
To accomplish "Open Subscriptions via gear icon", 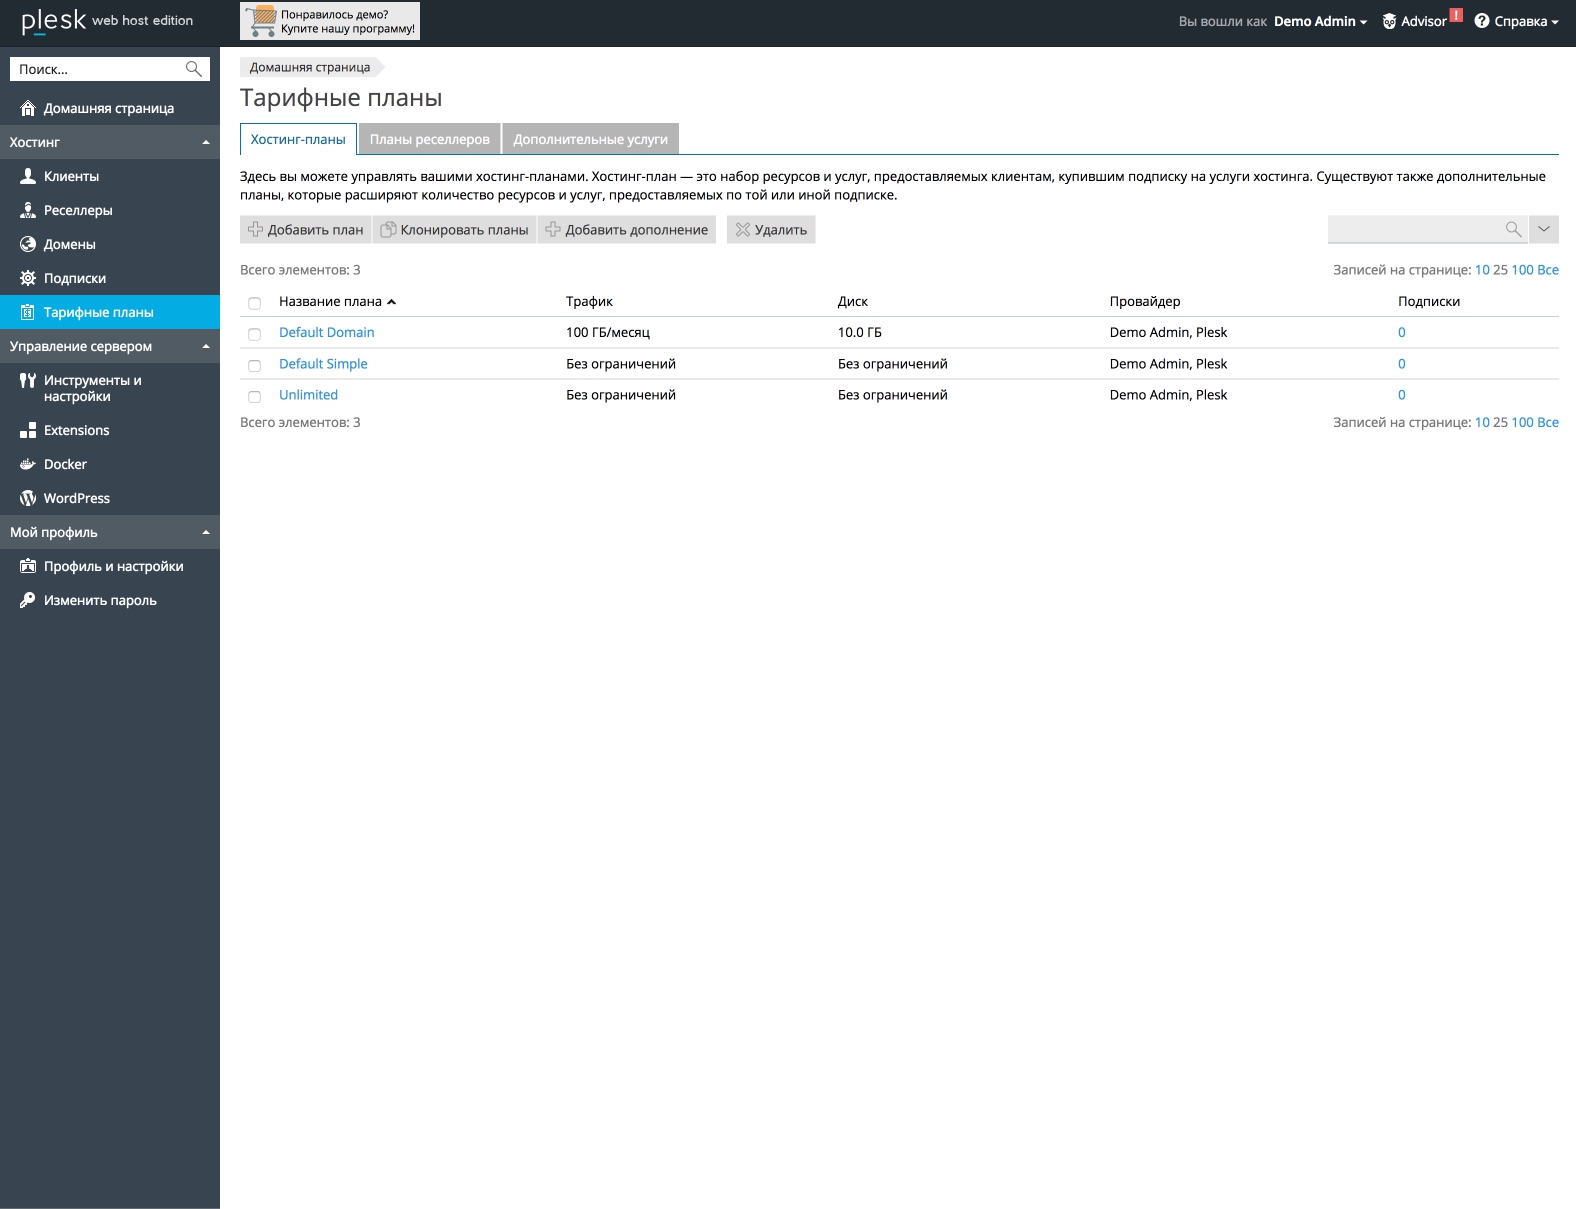I will [x=28, y=278].
